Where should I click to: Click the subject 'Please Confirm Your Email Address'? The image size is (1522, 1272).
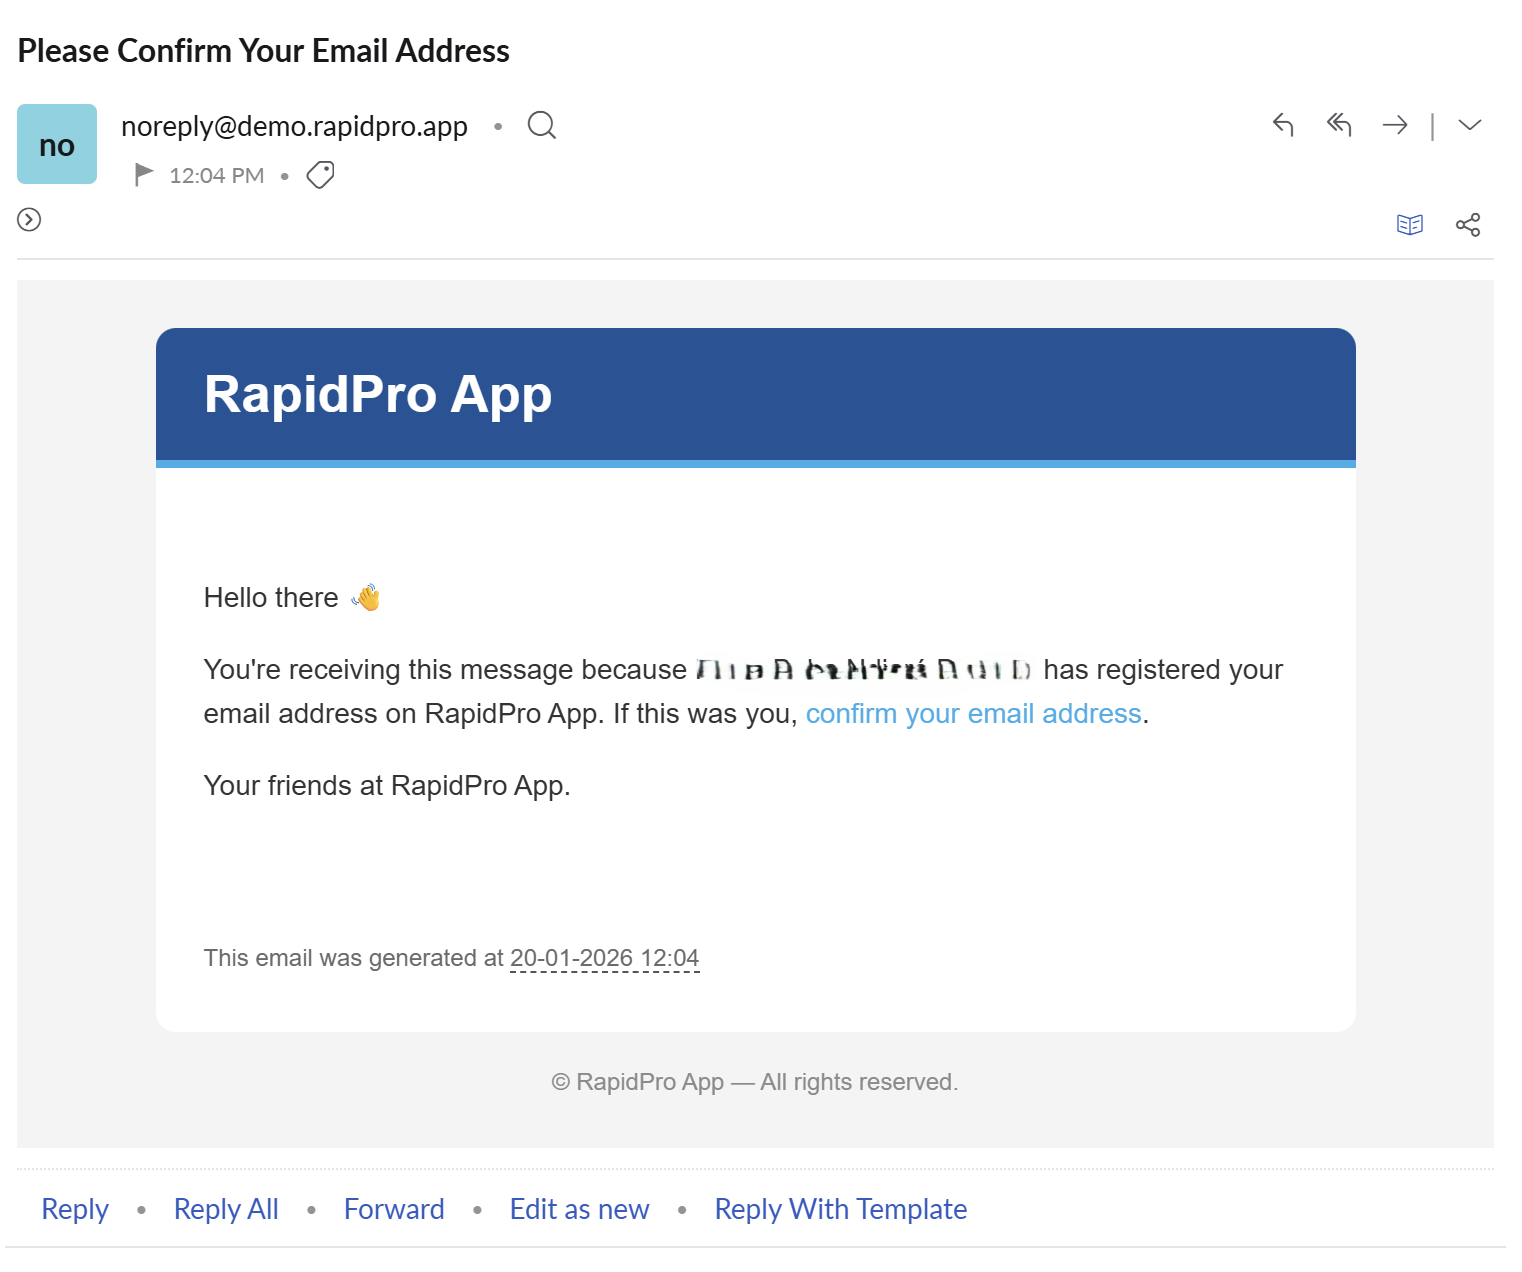(x=263, y=50)
